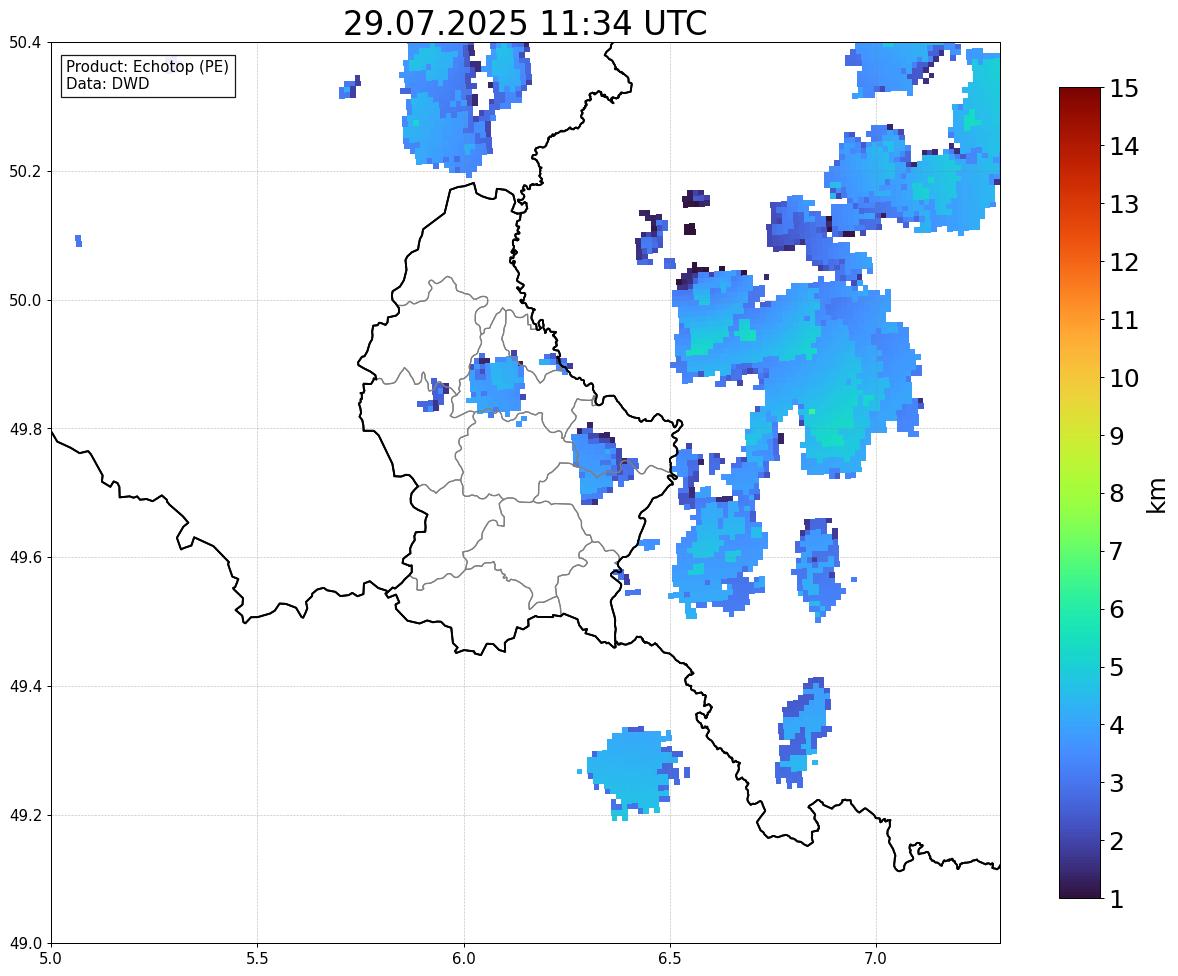The height and width of the screenshot is (976, 1178).
Task: Click the colorbar tick label 12
Action: [1124, 262]
